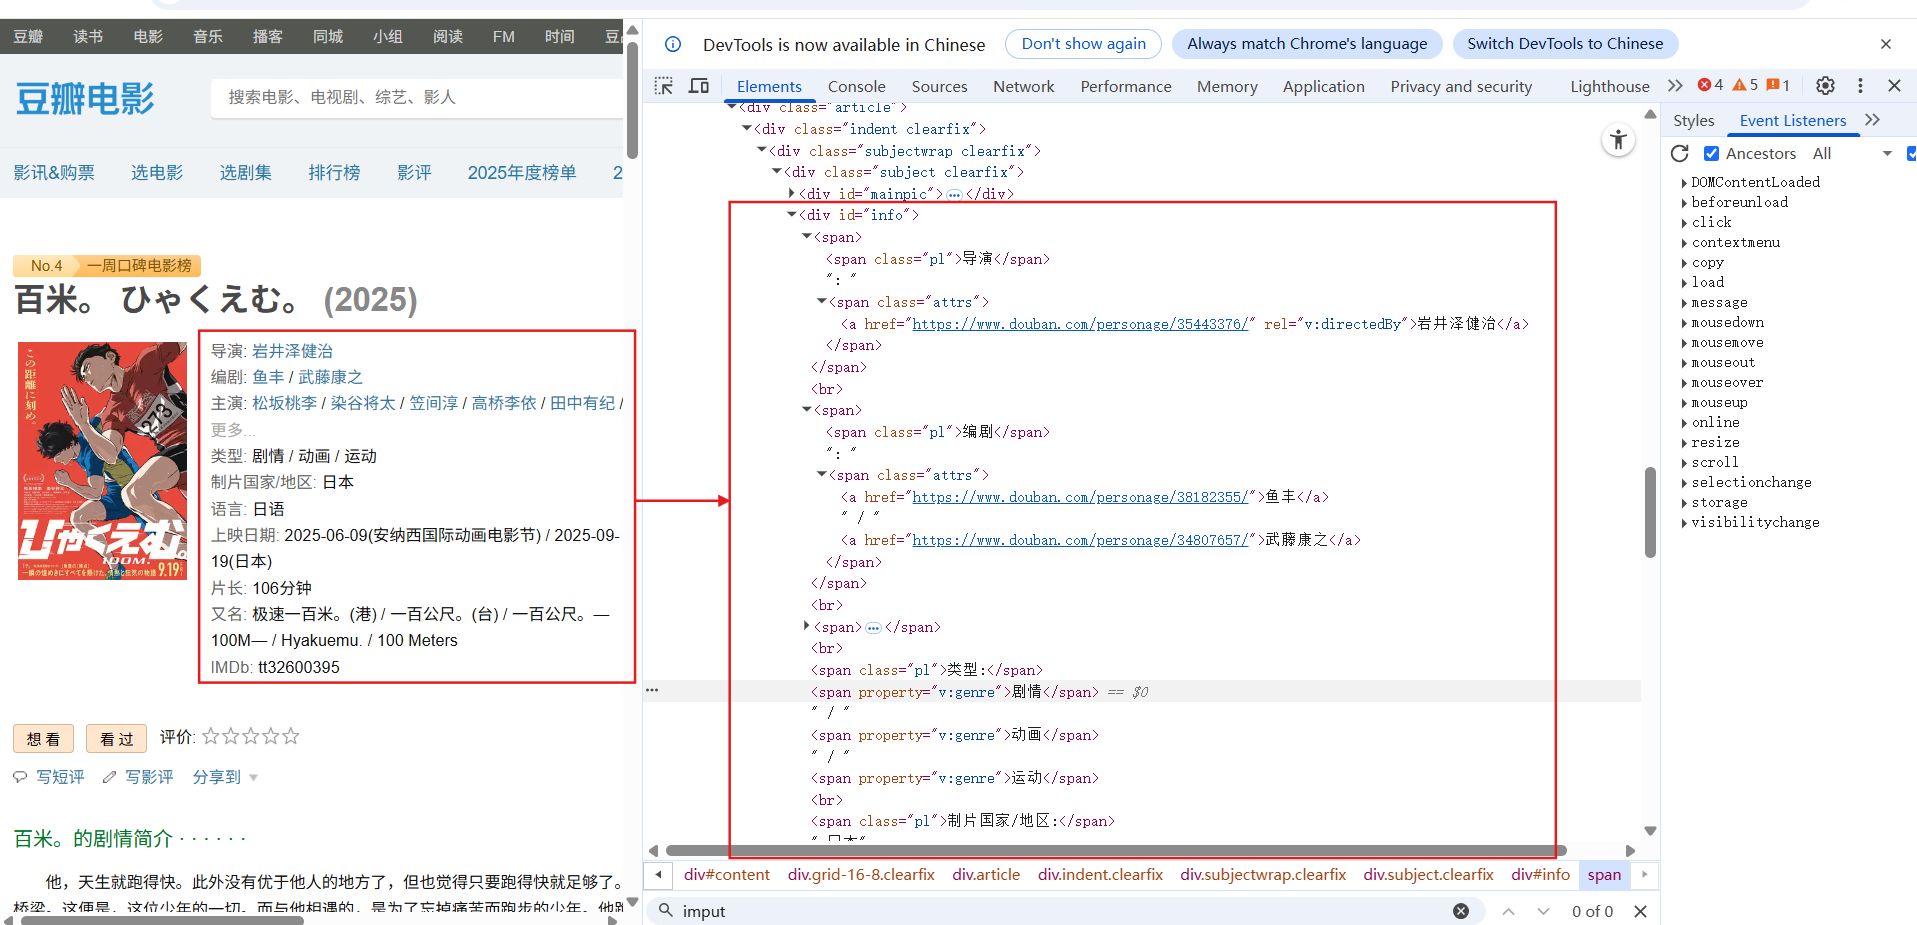The height and width of the screenshot is (925, 1917).
Task: Expand the click event listener
Action: [1684, 223]
